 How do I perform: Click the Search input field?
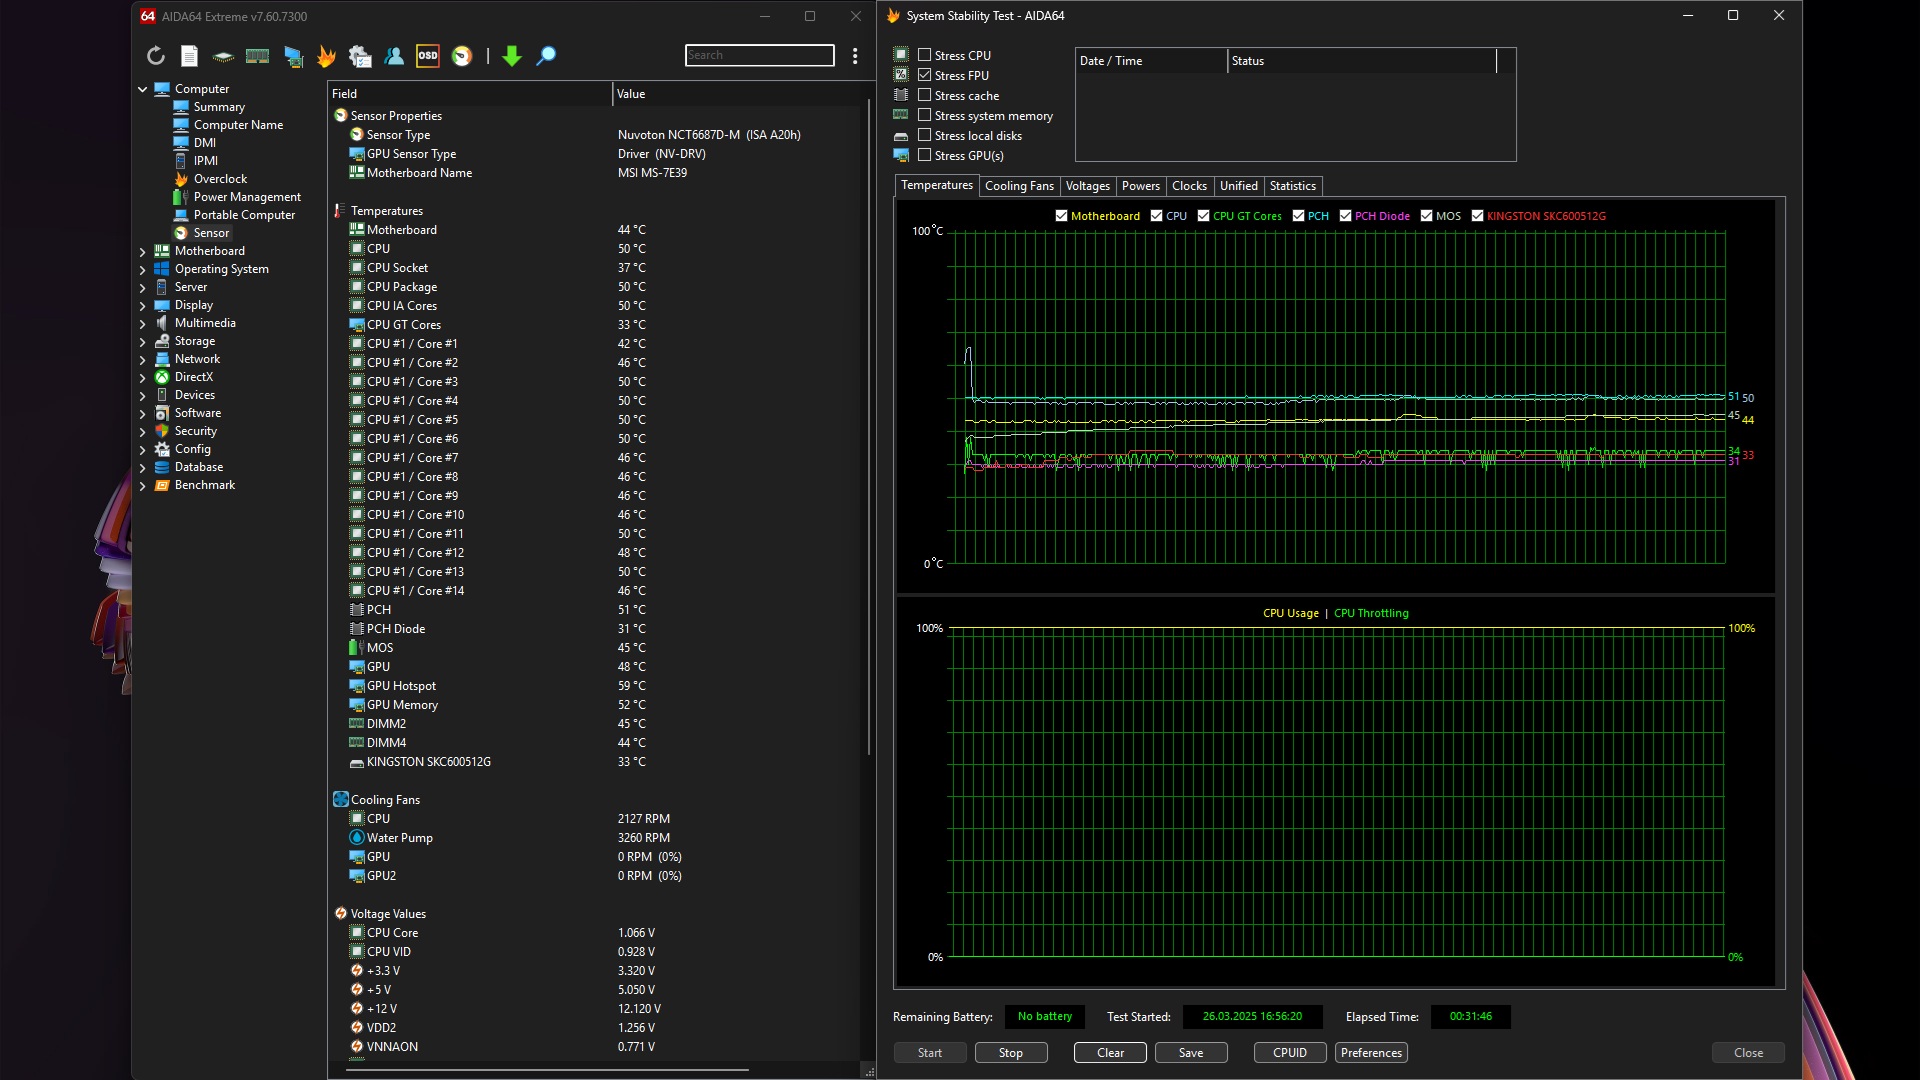(x=760, y=55)
